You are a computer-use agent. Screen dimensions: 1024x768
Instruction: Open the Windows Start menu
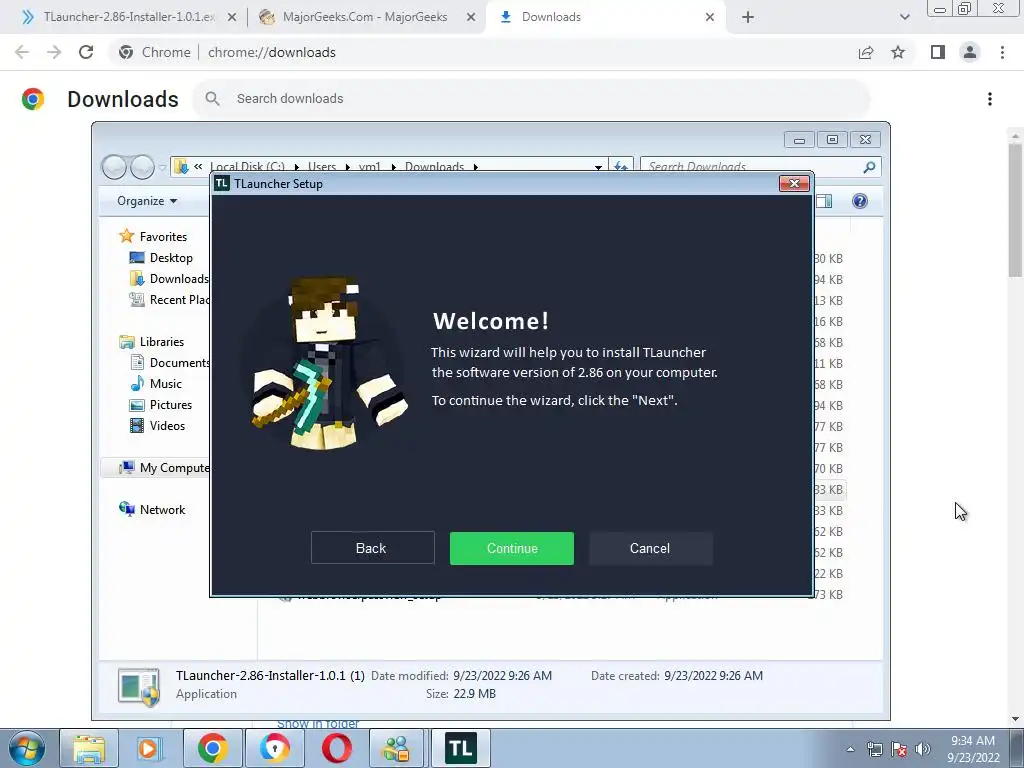coord(27,748)
